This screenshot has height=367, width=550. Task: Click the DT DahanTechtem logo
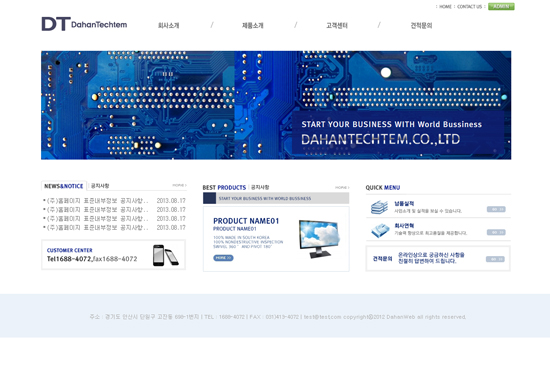[84, 24]
